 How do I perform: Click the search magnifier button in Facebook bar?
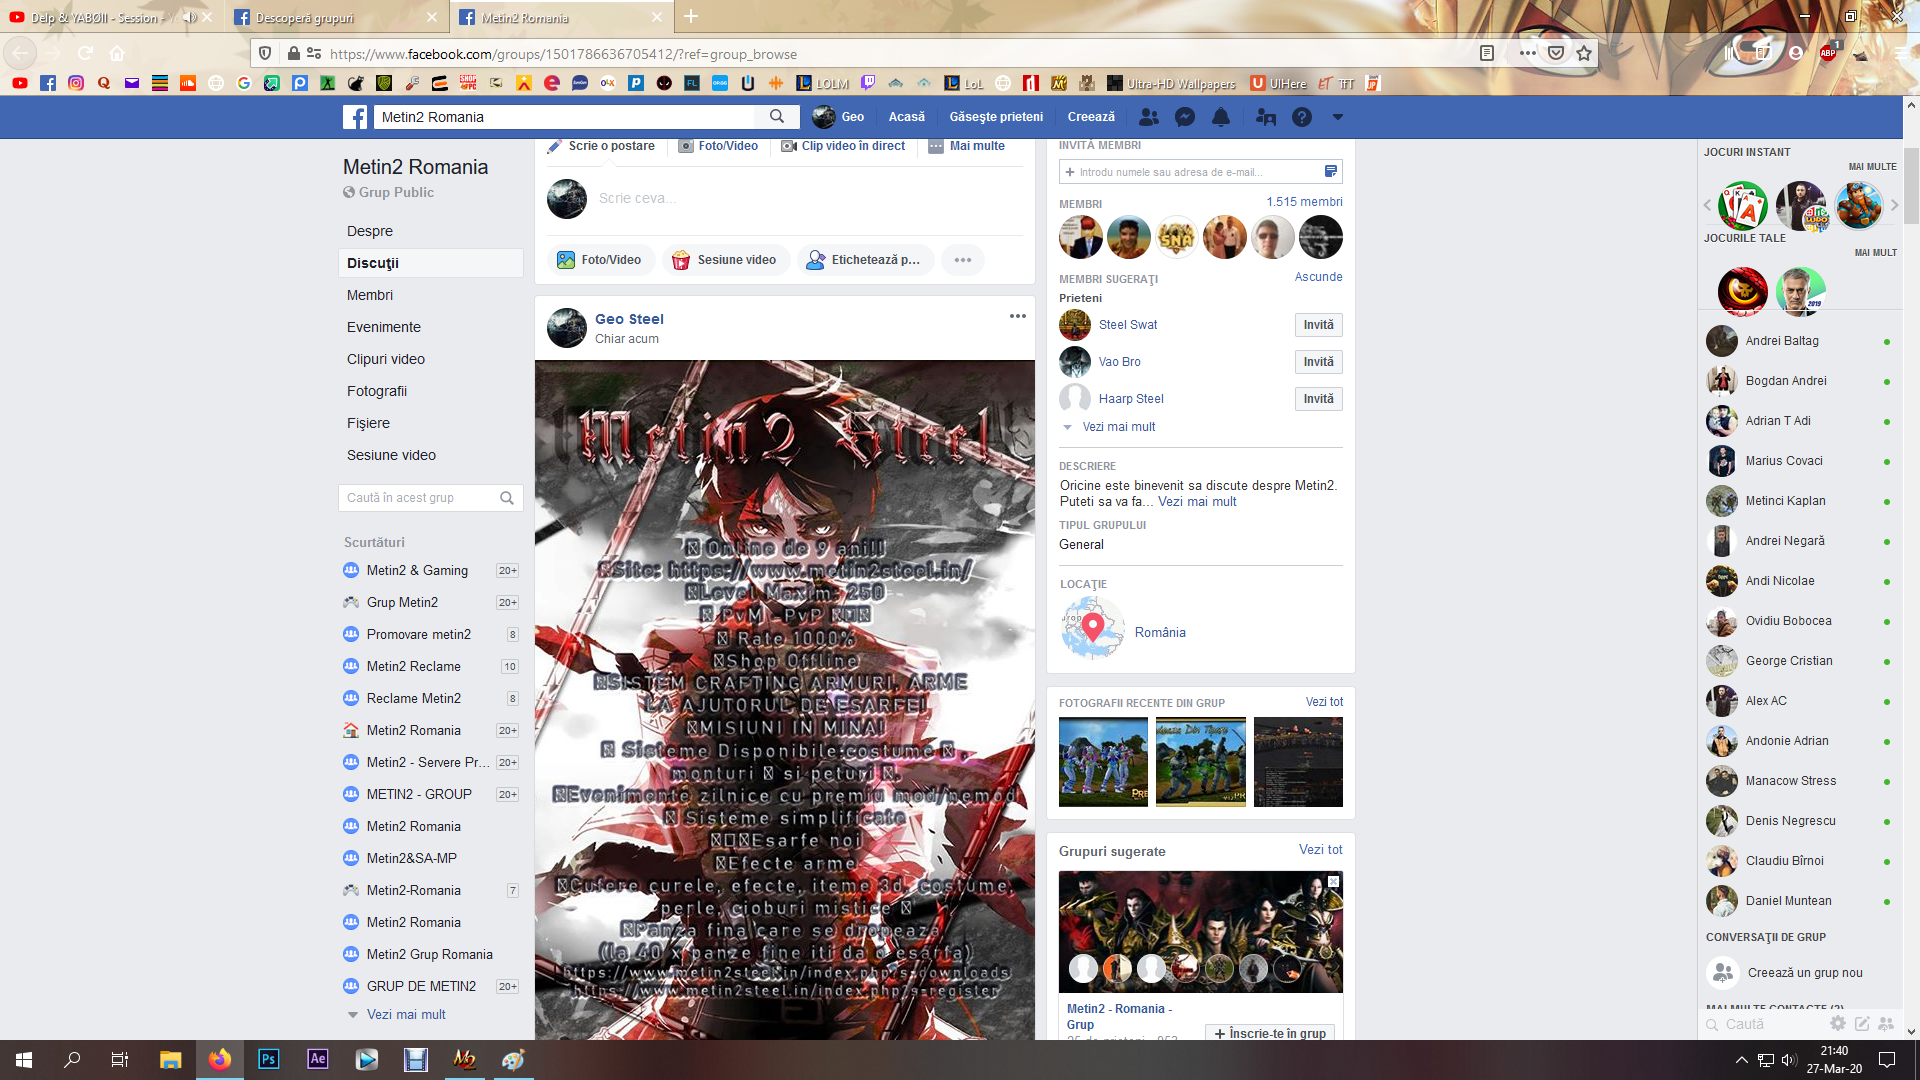777,117
